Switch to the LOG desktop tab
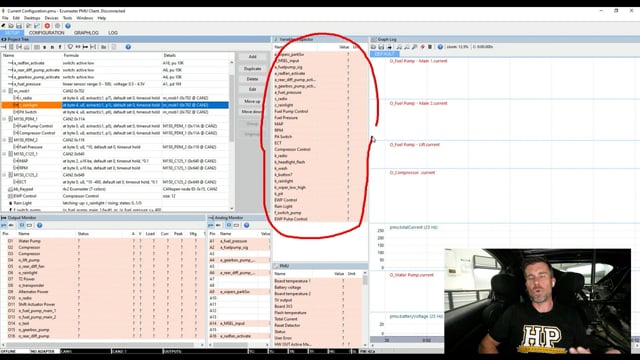 [113, 33]
